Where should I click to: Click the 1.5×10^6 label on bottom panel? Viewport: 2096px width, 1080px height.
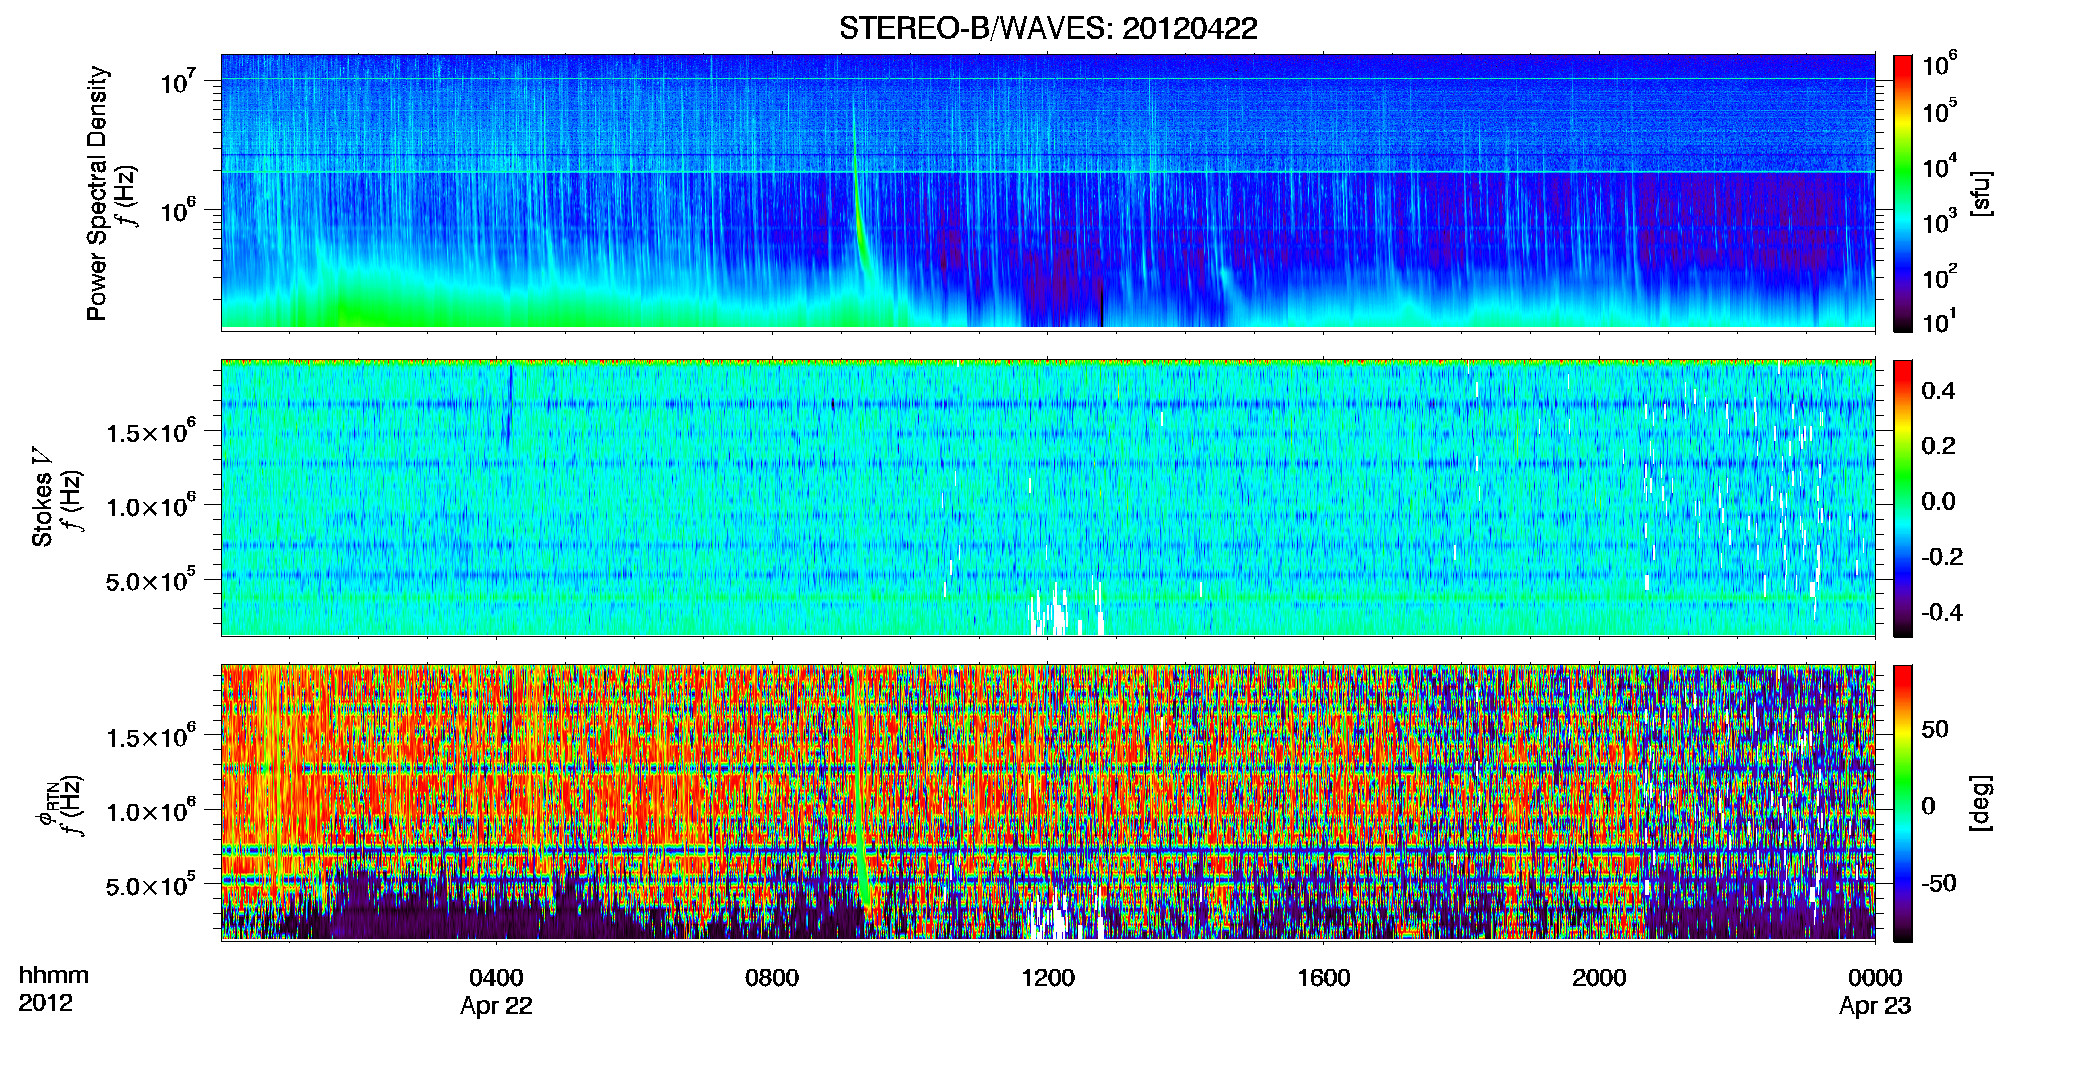tap(151, 737)
